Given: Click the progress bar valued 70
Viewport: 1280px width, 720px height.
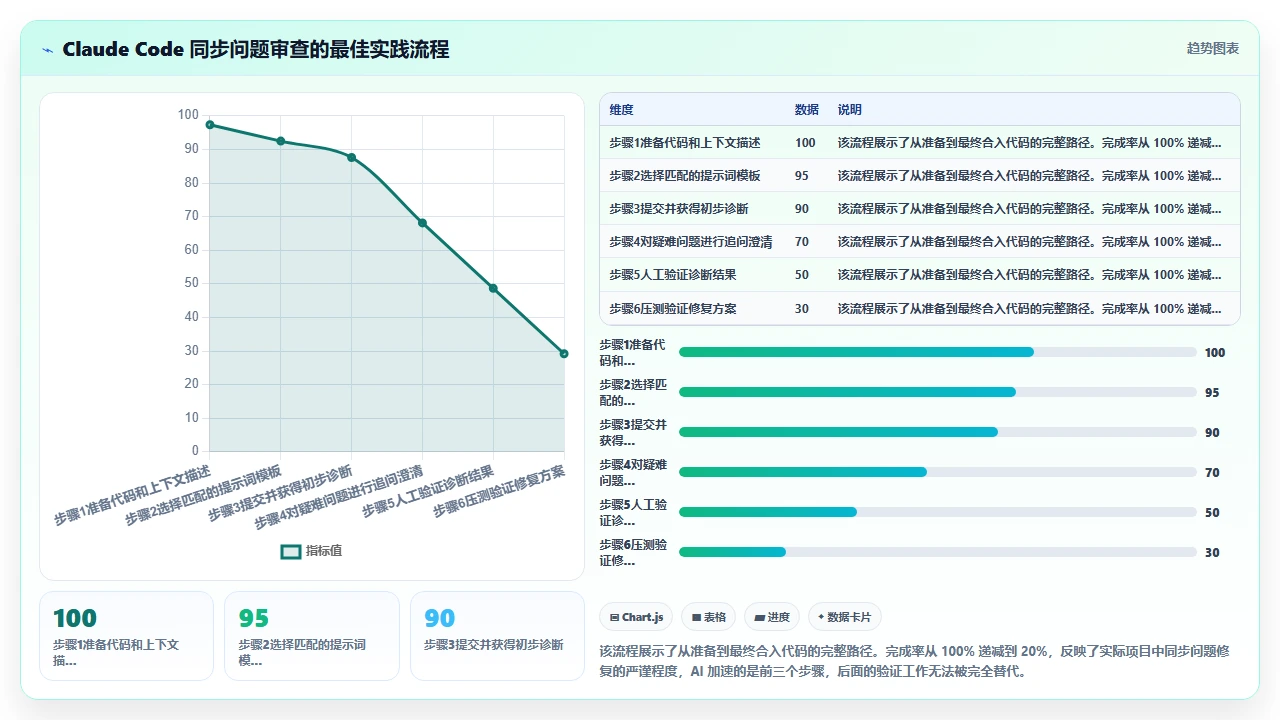Looking at the screenshot, I should 937,472.
